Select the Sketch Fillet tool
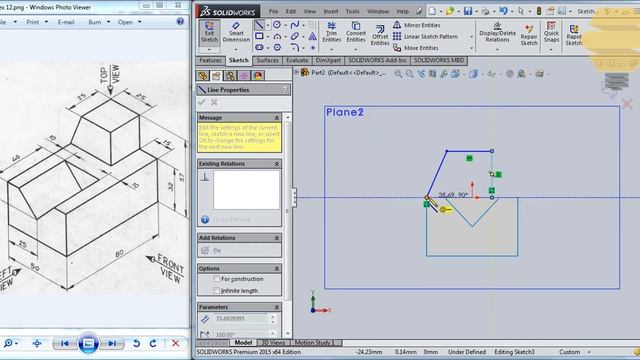The height and width of the screenshot is (360, 640). pos(295,47)
